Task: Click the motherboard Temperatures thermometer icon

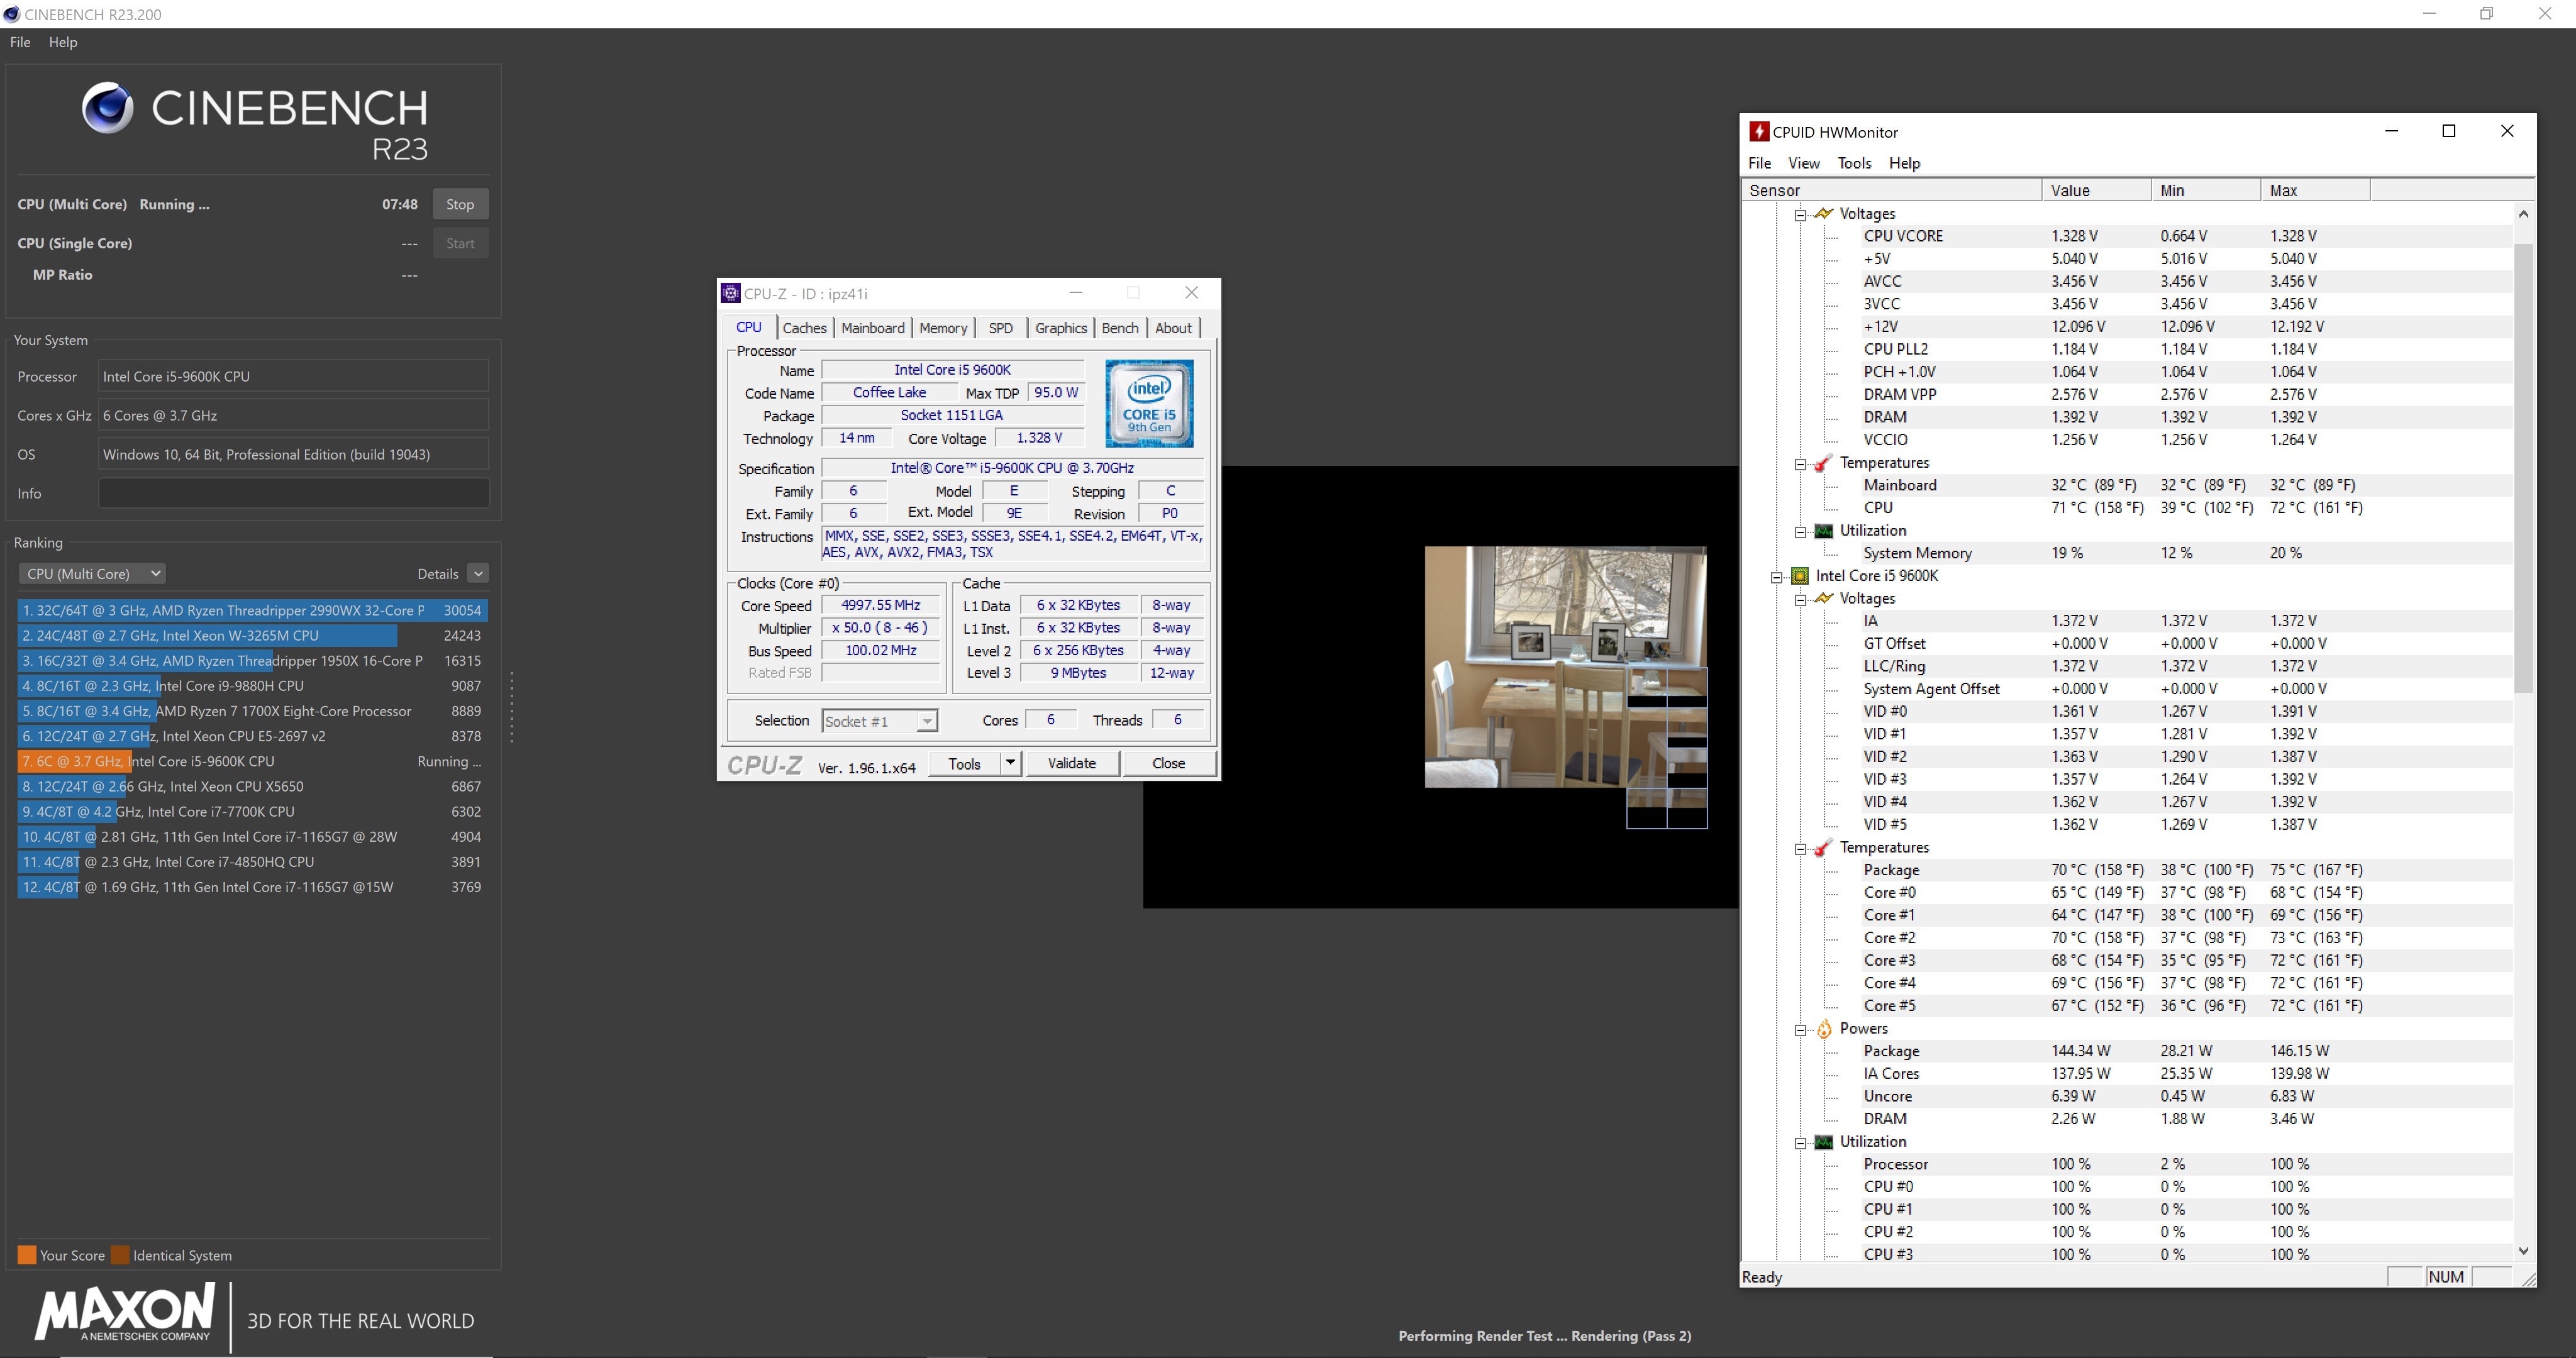Action: (x=1823, y=463)
